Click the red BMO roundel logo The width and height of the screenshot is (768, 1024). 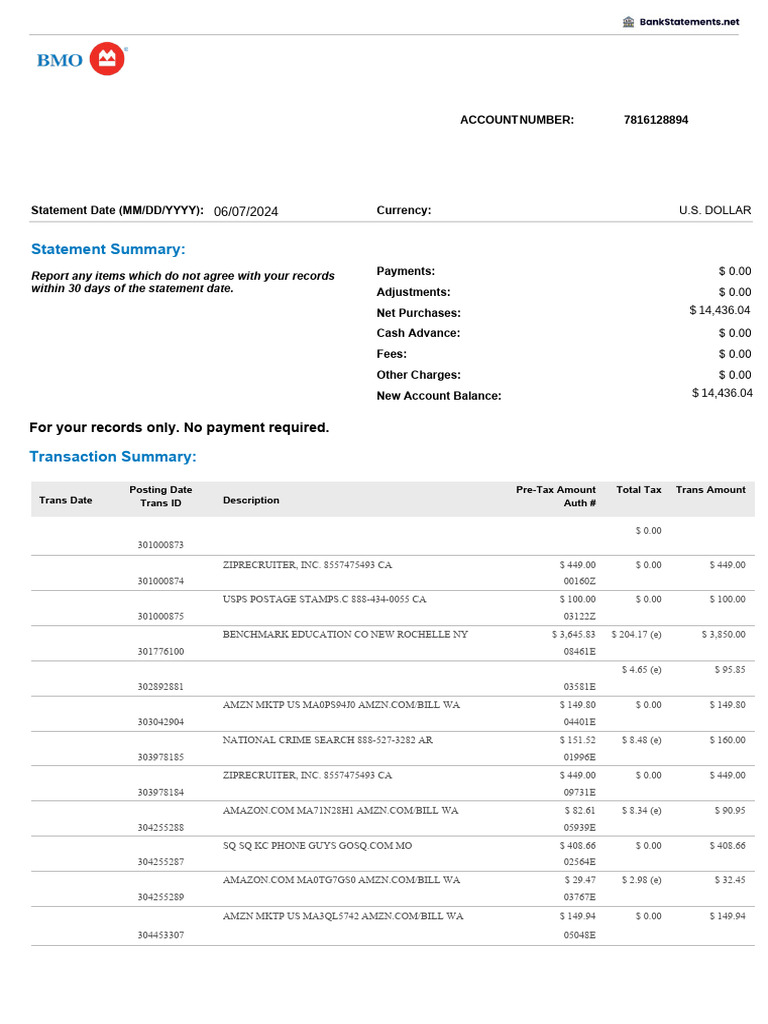pyautogui.click(x=107, y=59)
